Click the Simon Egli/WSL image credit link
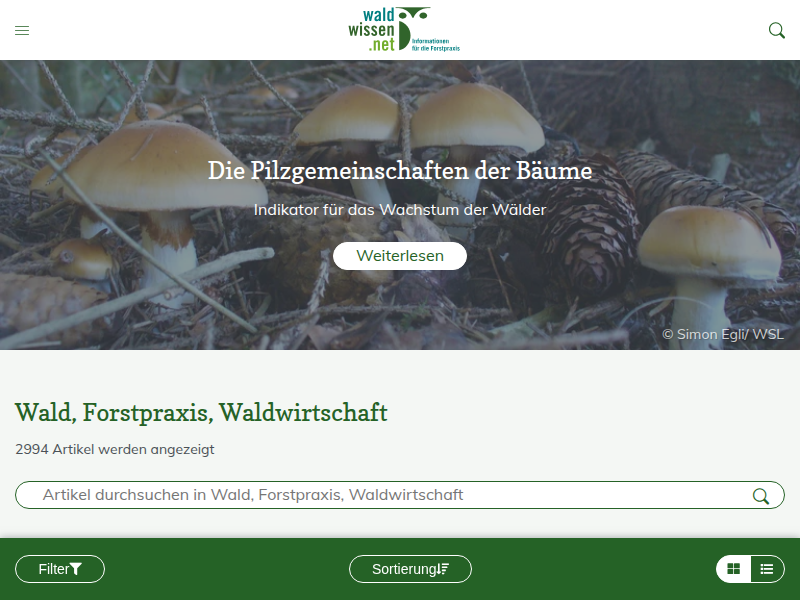 click(x=724, y=334)
